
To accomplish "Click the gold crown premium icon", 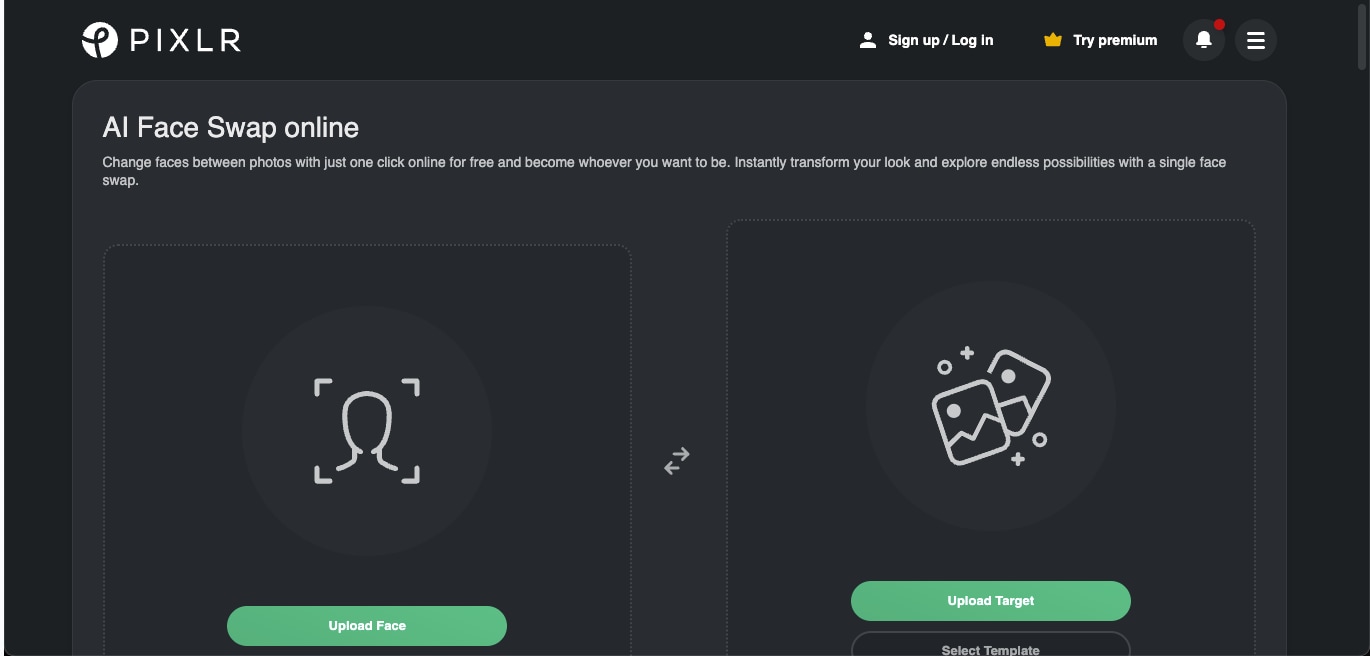I will (1052, 40).
